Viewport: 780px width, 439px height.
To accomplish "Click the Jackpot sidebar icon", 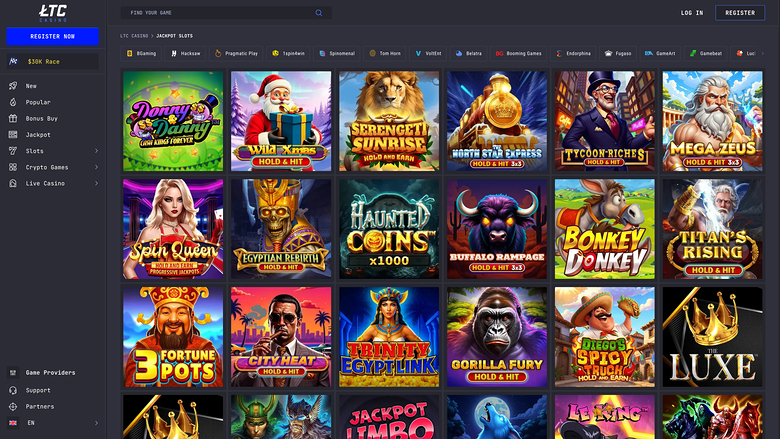I will [x=13, y=135].
